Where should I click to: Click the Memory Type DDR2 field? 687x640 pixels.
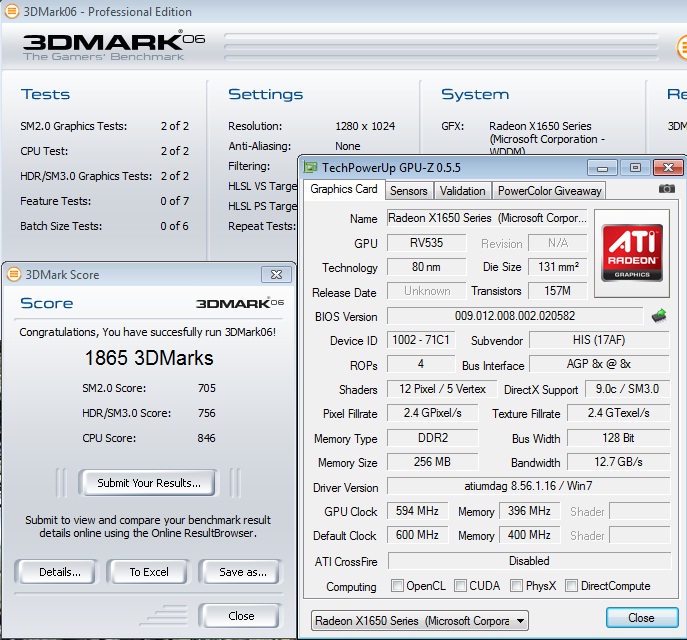coord(433,438)
